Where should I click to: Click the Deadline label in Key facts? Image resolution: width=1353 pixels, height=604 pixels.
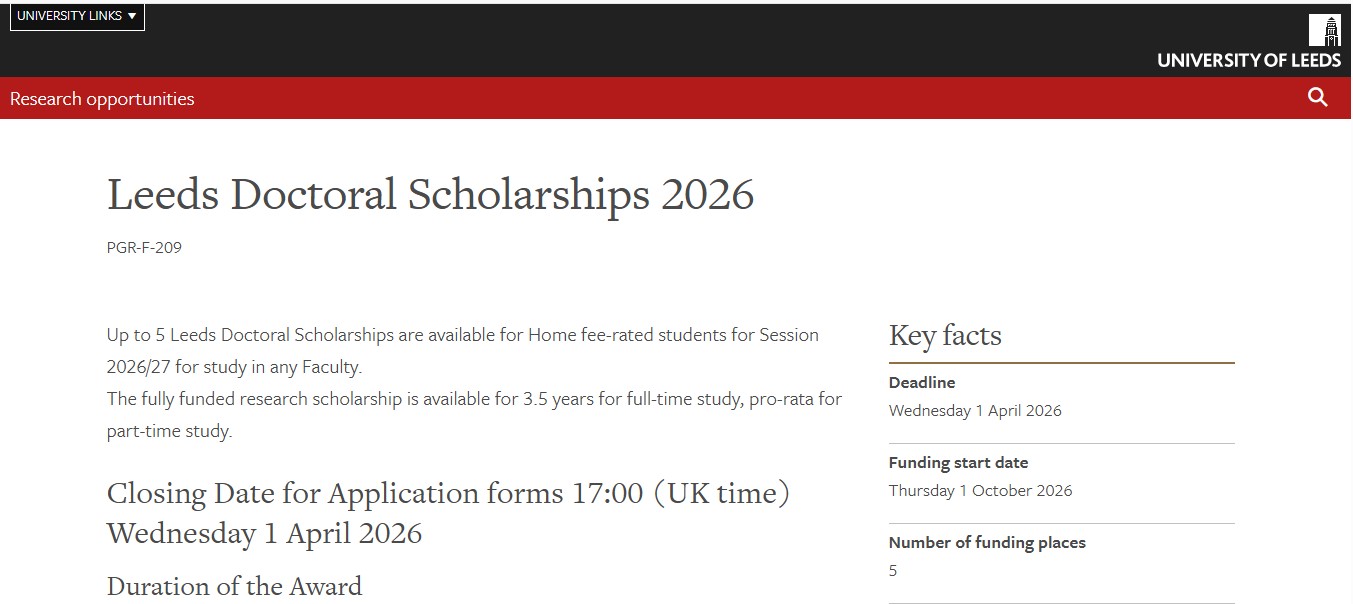(922, 383)
